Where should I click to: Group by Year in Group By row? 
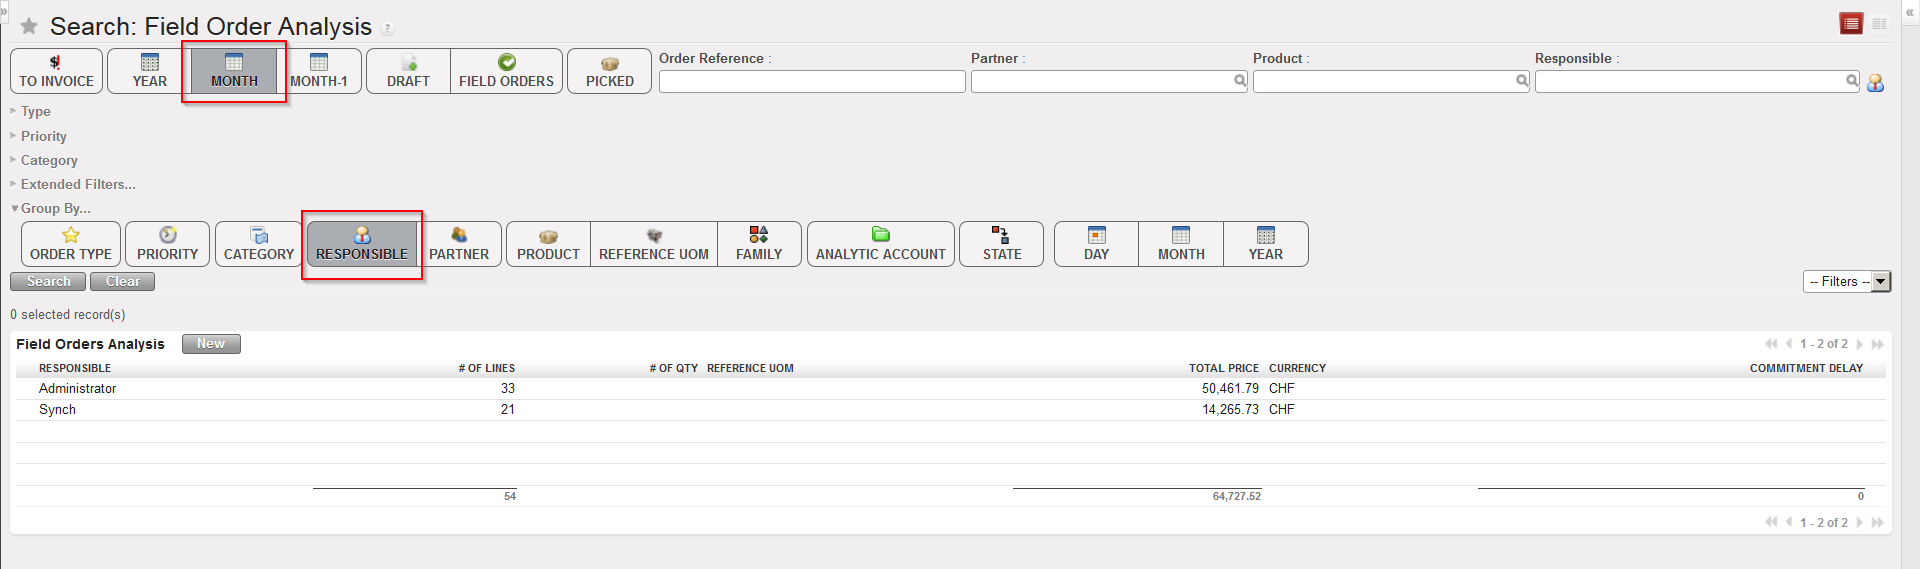tap(1266, 244)
